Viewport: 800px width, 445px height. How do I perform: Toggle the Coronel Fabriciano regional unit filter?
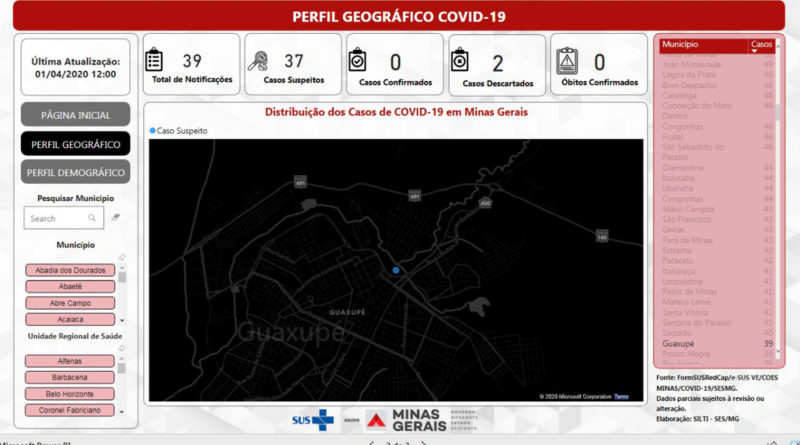click(x=69, y=410)
